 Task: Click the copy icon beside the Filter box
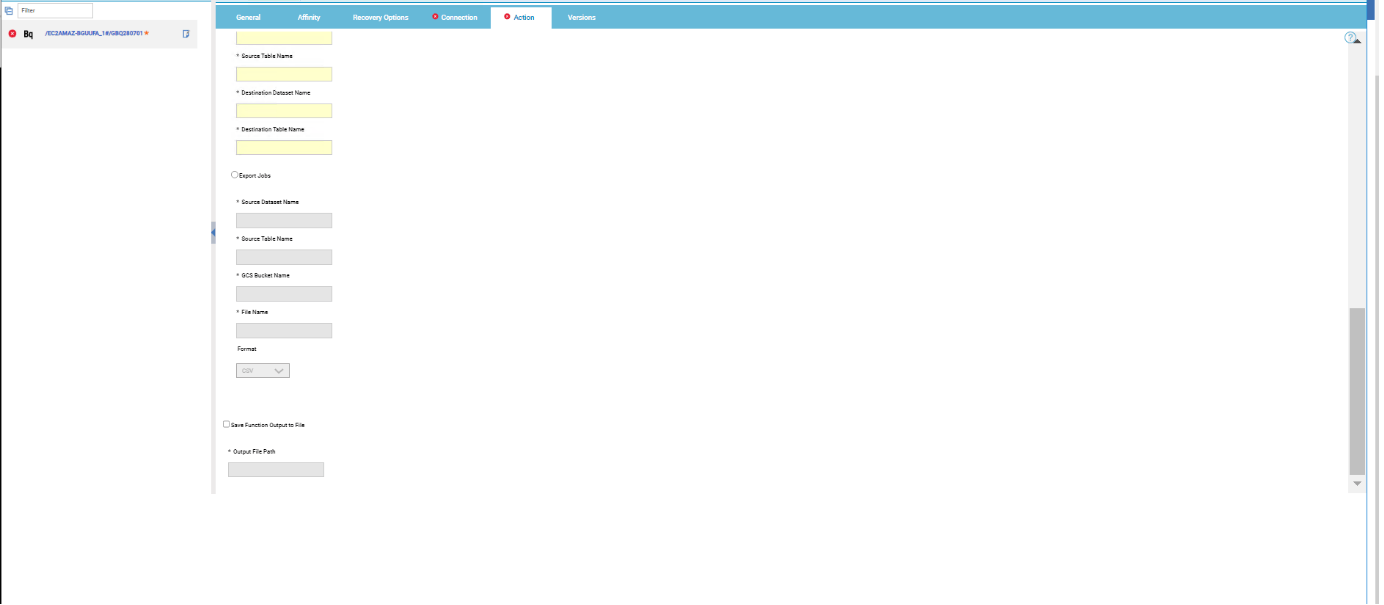pos(9,10)
